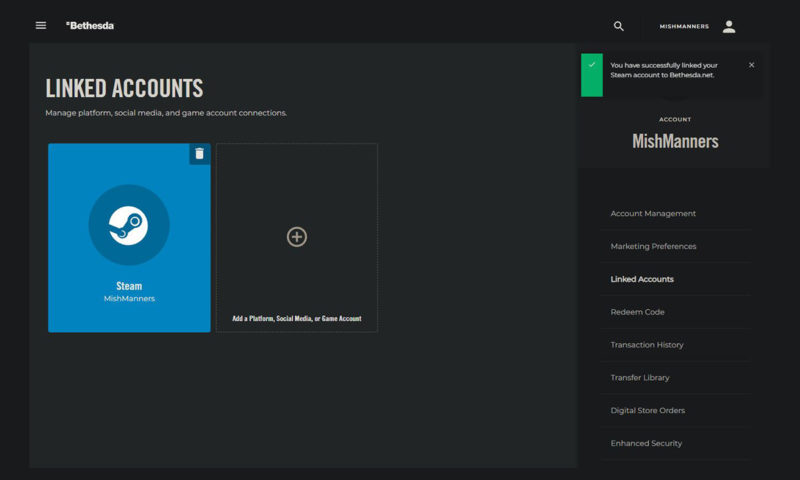Open the search magnifier icon

pyautogui.click(x=618, y=26)
